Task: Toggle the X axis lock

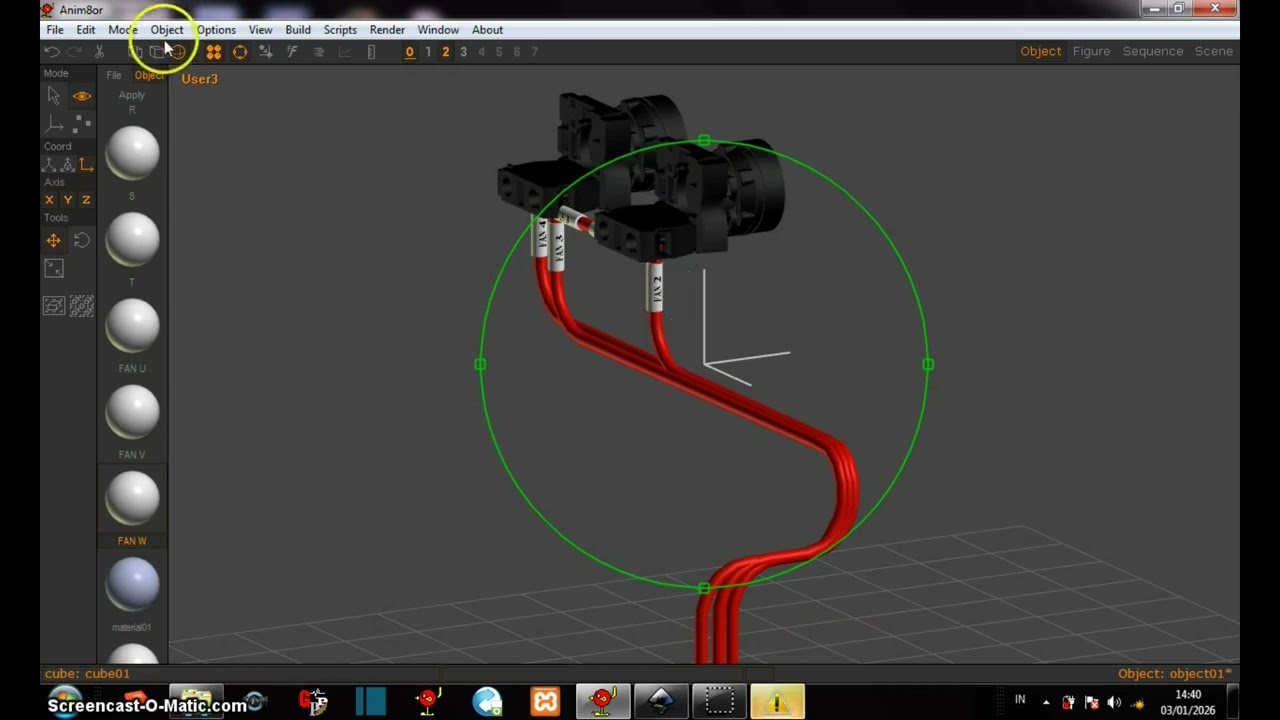Action: [x=49, y=200]
